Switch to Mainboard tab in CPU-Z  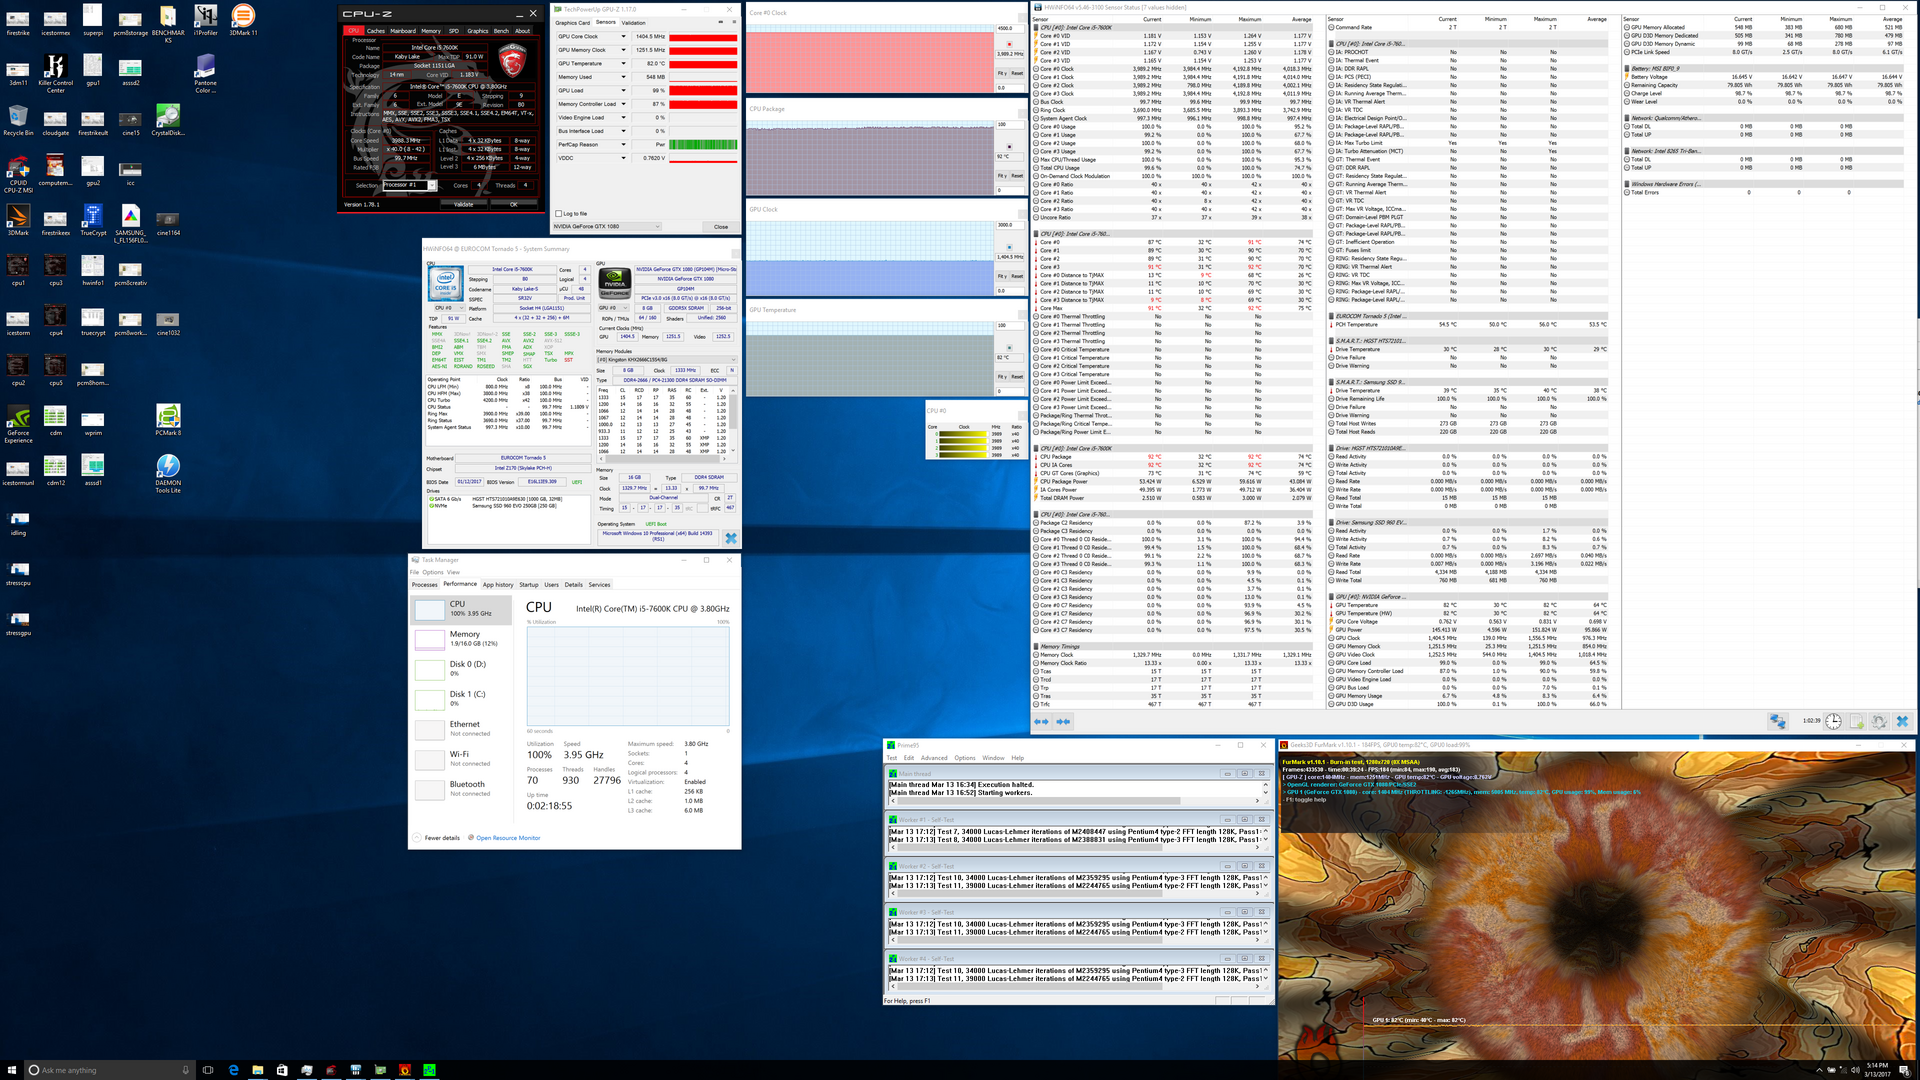[x=403, y=31]
